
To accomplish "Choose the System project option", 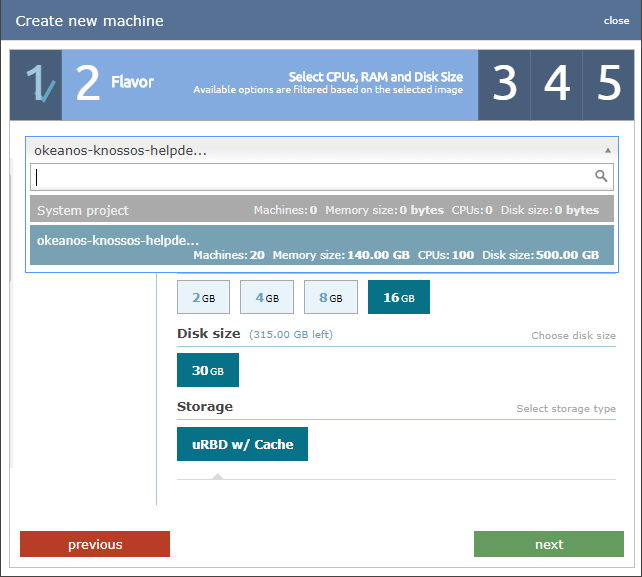I will pos(318,210).
